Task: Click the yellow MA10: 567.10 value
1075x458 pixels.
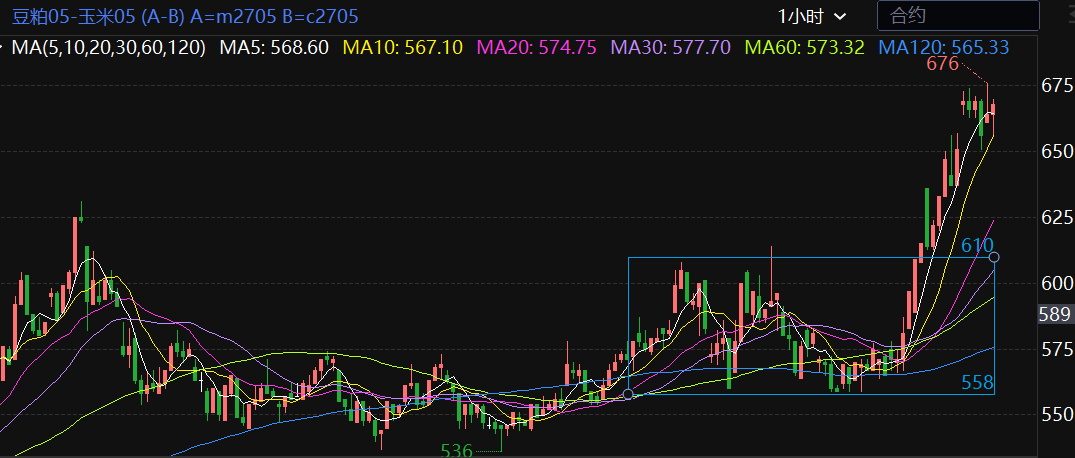Action: click(402, 47)
